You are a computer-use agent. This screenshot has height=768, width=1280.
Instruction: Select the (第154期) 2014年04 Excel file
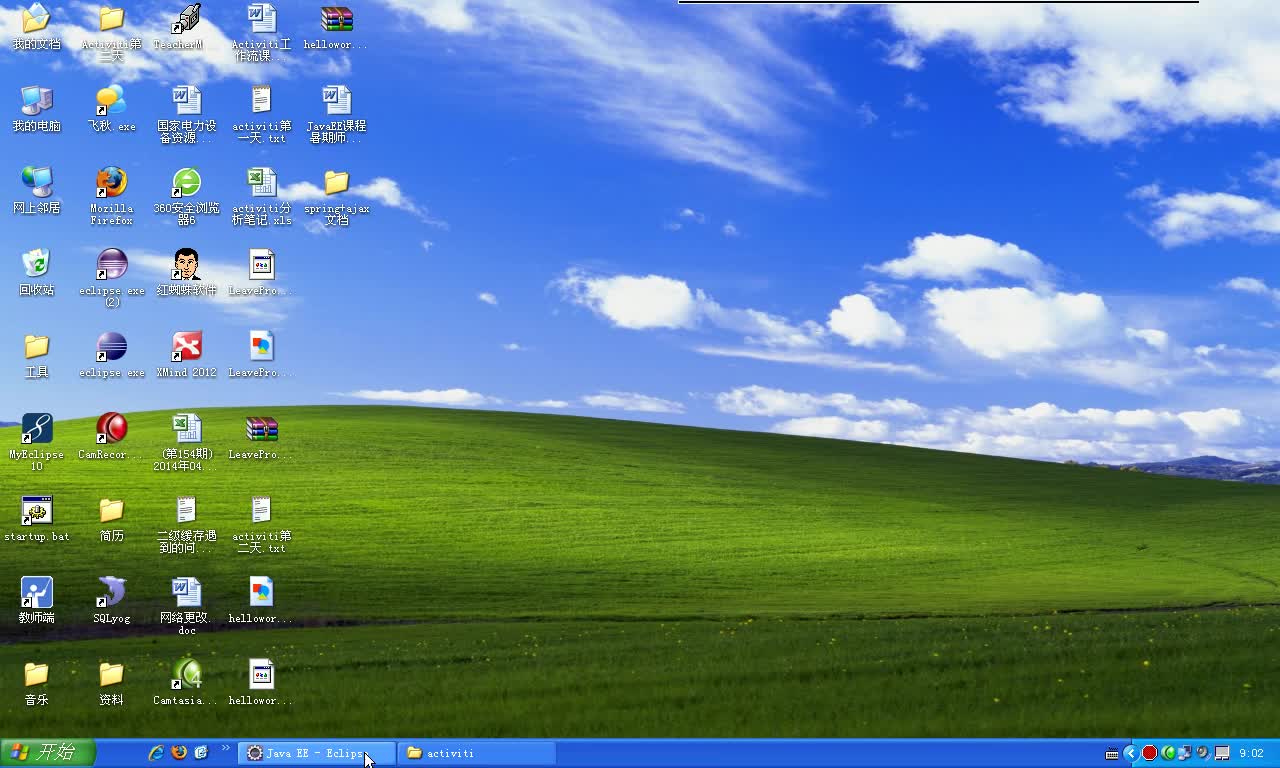coord(186,442)
